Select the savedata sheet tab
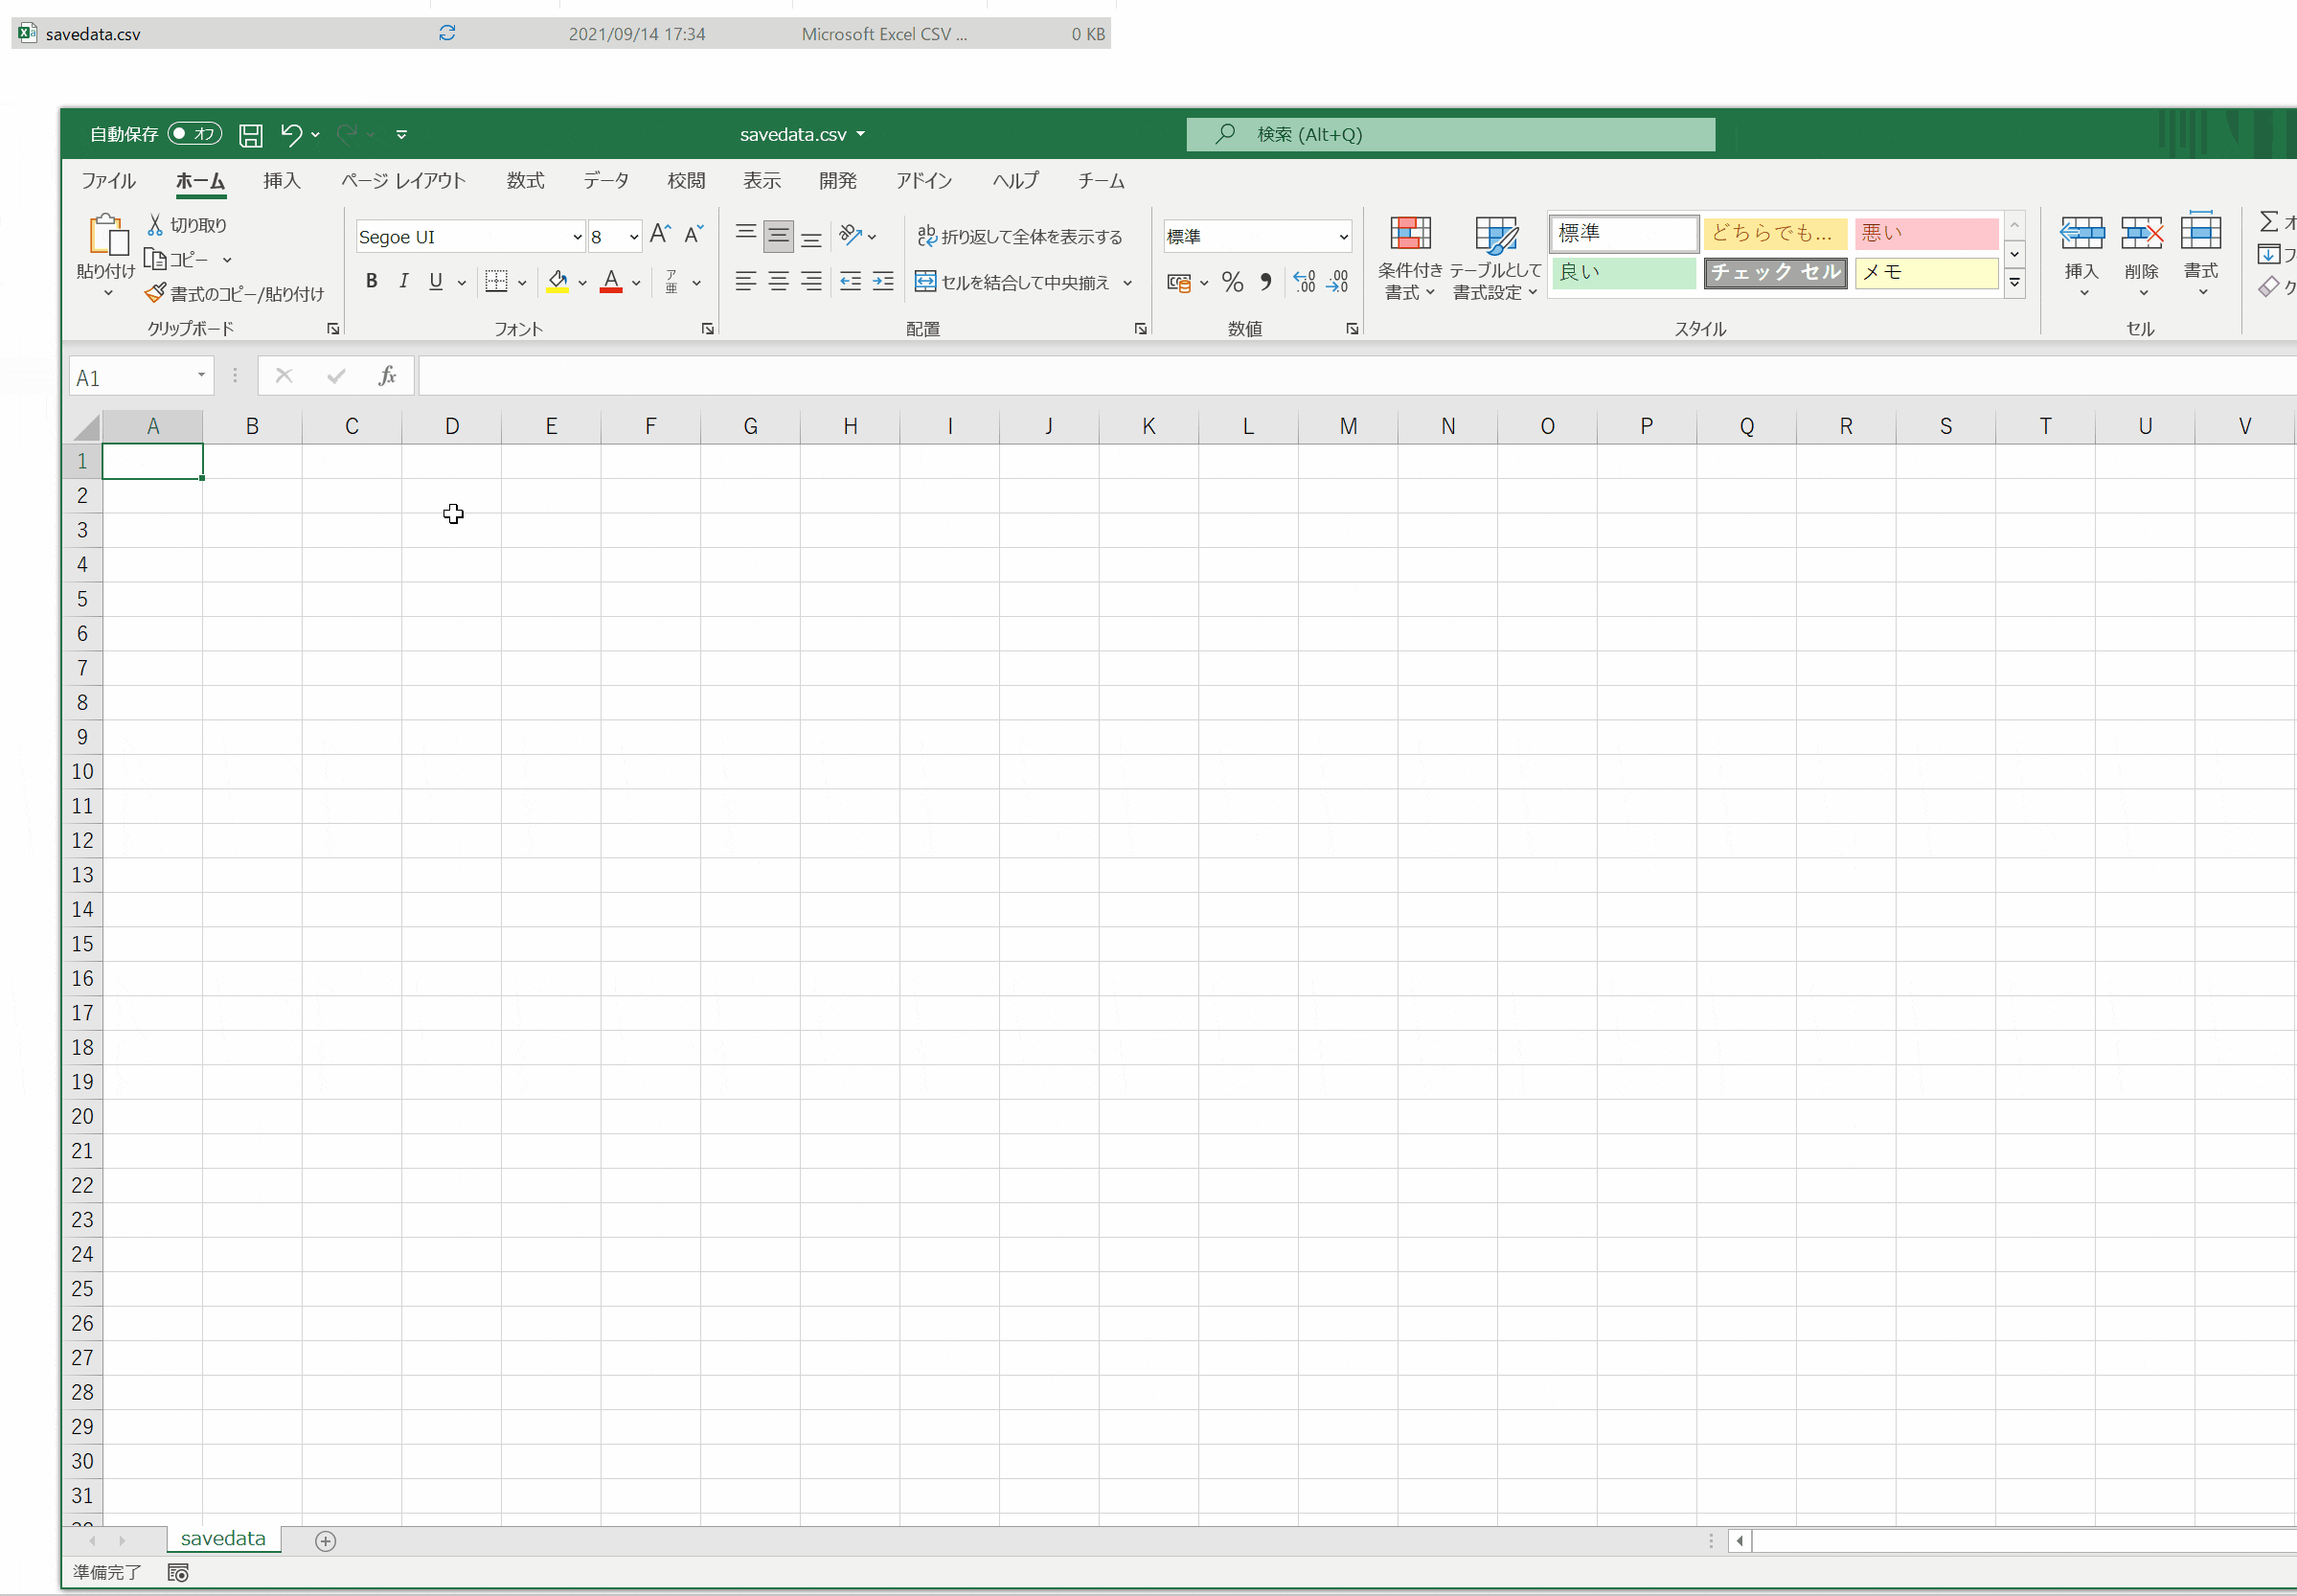The width and height of the screenshot is (2297, 1596). pyautogui.click(x=222, y=1538)
